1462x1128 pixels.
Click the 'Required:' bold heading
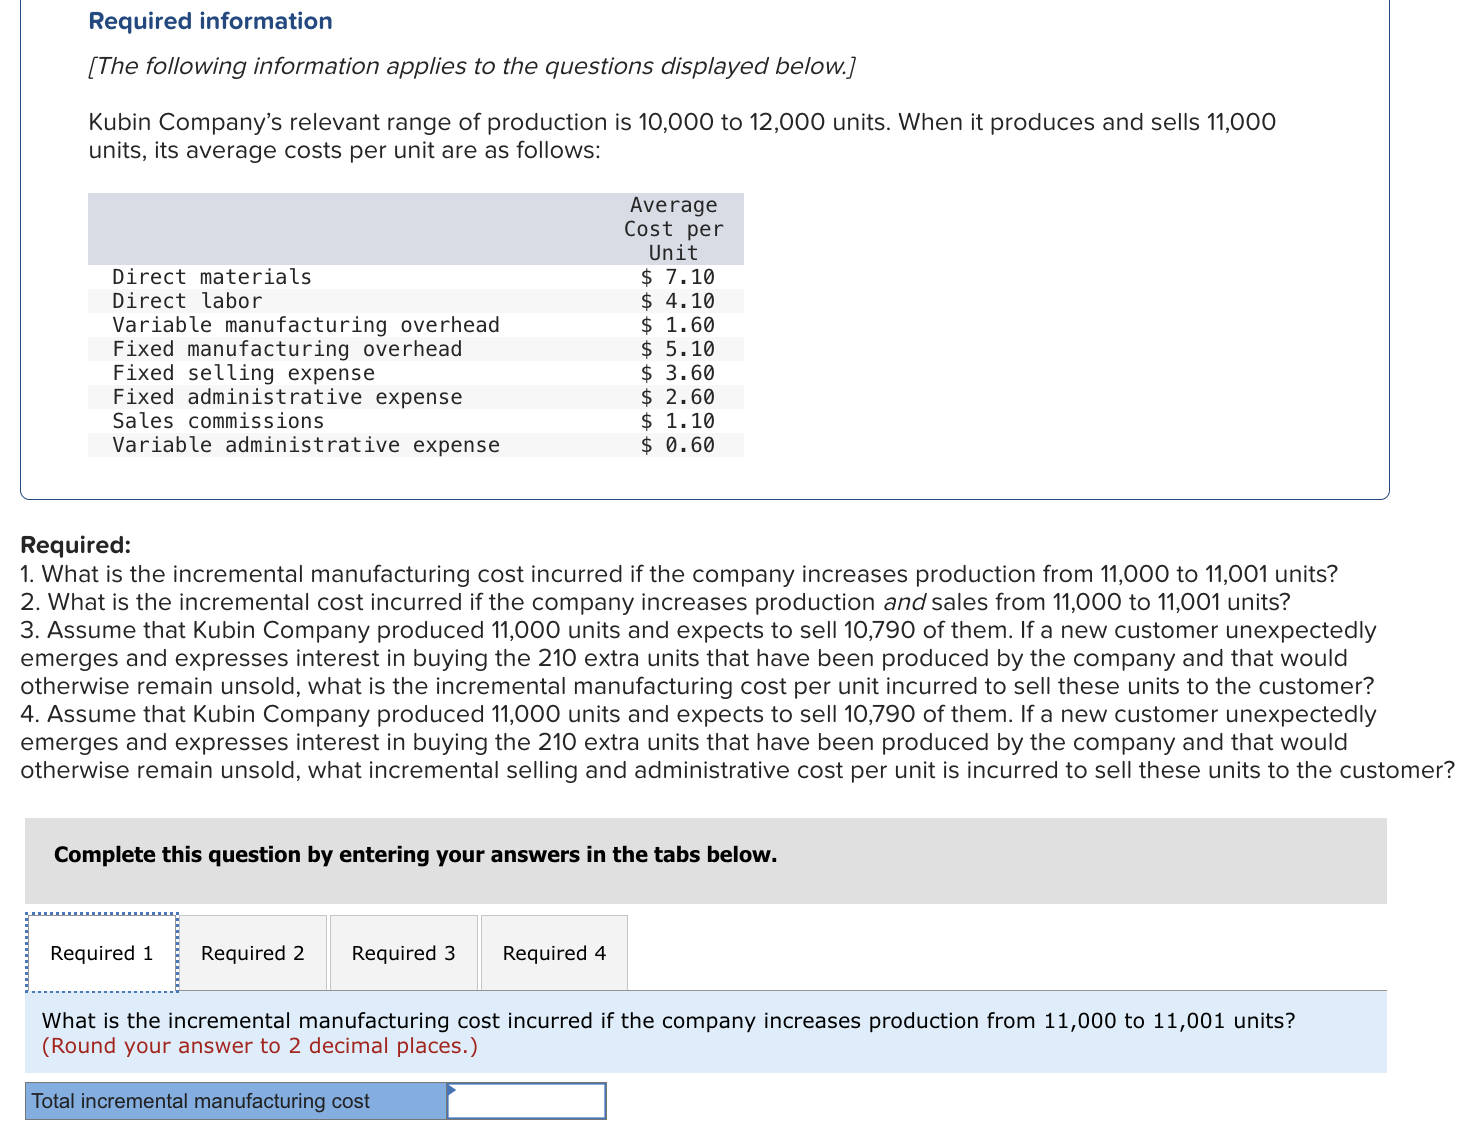pyautogui.click(x=76, y=545)
